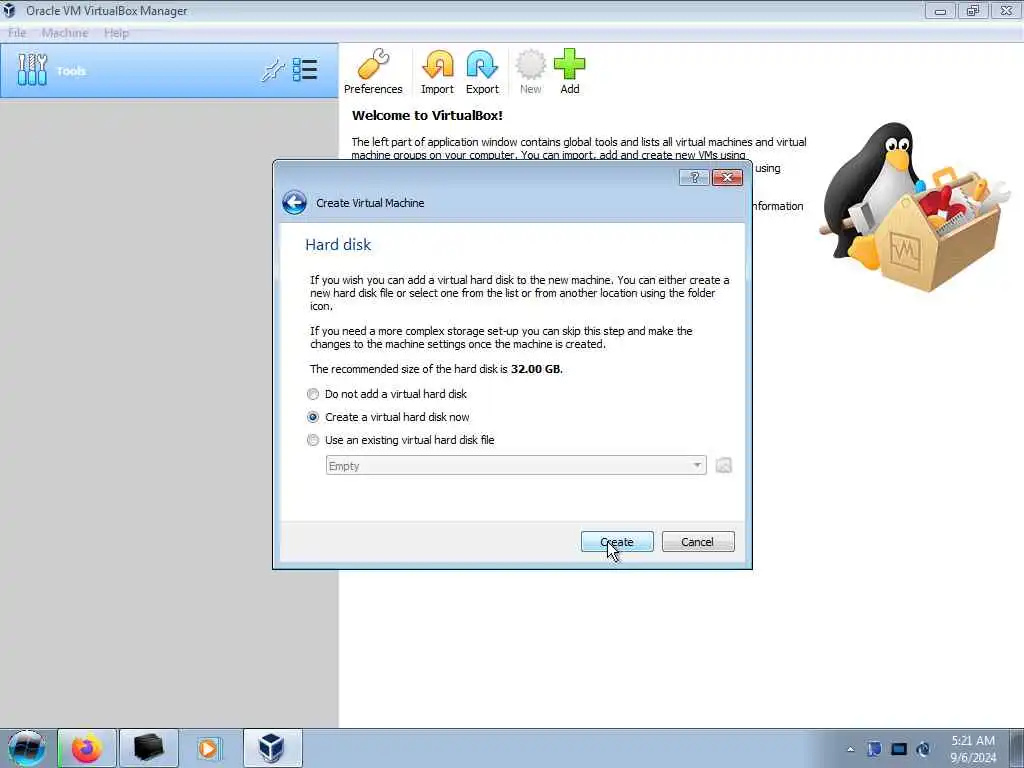This screenshot has width=1024, height=768.
Task: Open the File menu
Action: click(17, 33)
